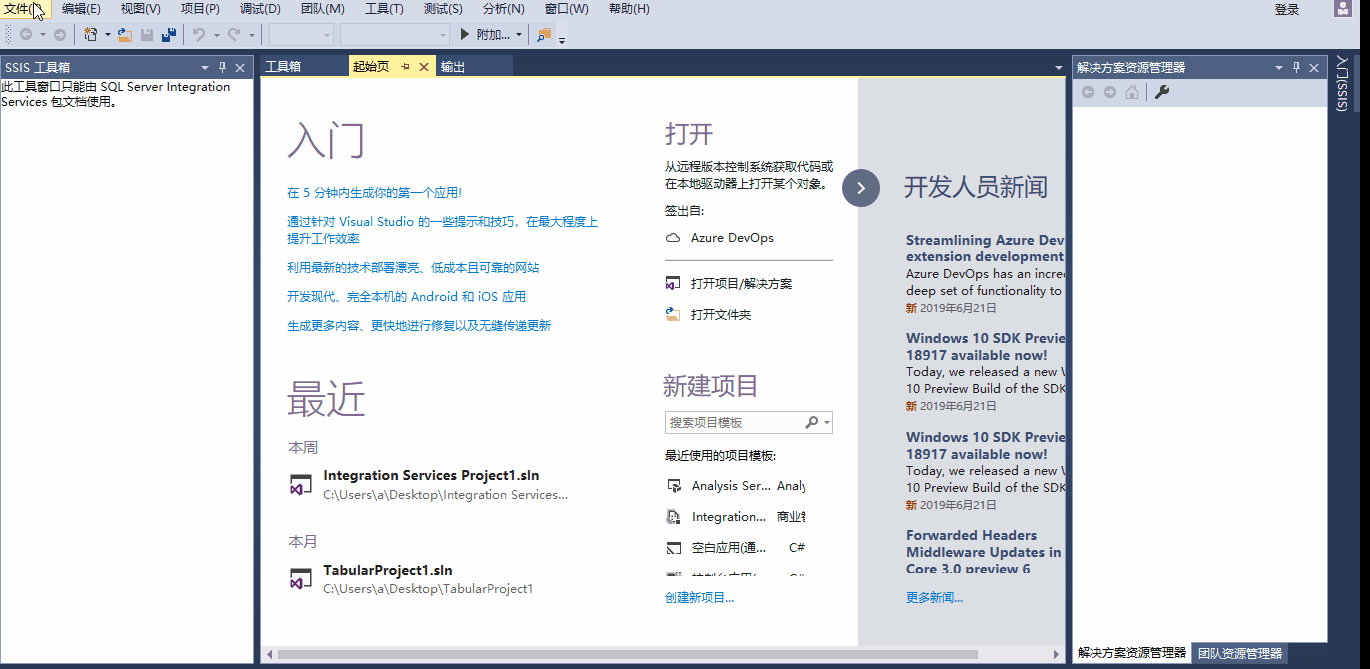Open the dropdown arrow beside 附加 button
The height and width of the screenshot is (669, 1370).
(x=519, y=35)
